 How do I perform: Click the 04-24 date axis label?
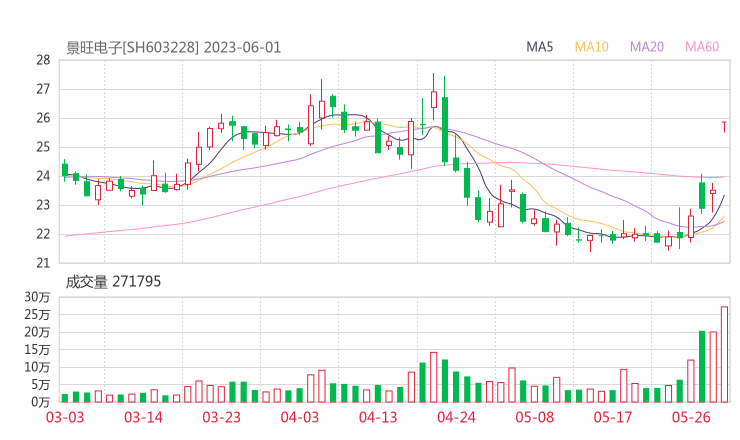click(x=456, y=417)
